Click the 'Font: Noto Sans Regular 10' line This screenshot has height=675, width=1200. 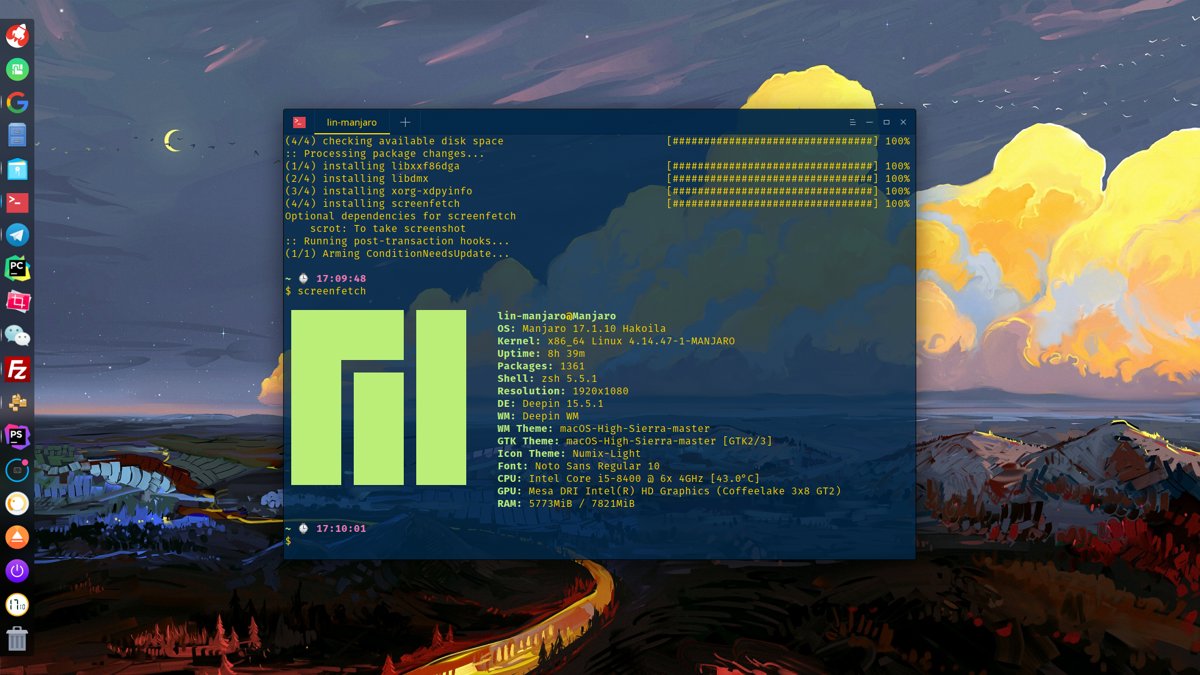[578, 466]
